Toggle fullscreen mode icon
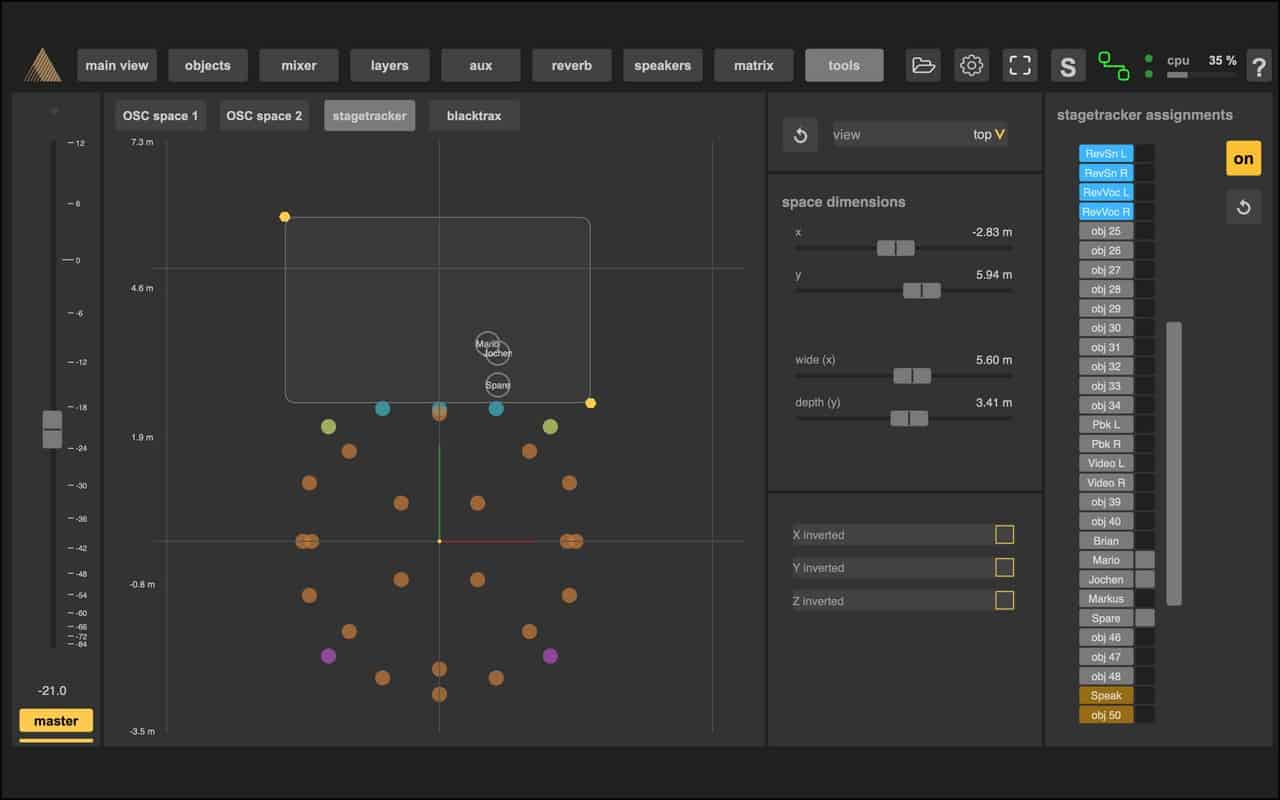 tap(1019, 66)
